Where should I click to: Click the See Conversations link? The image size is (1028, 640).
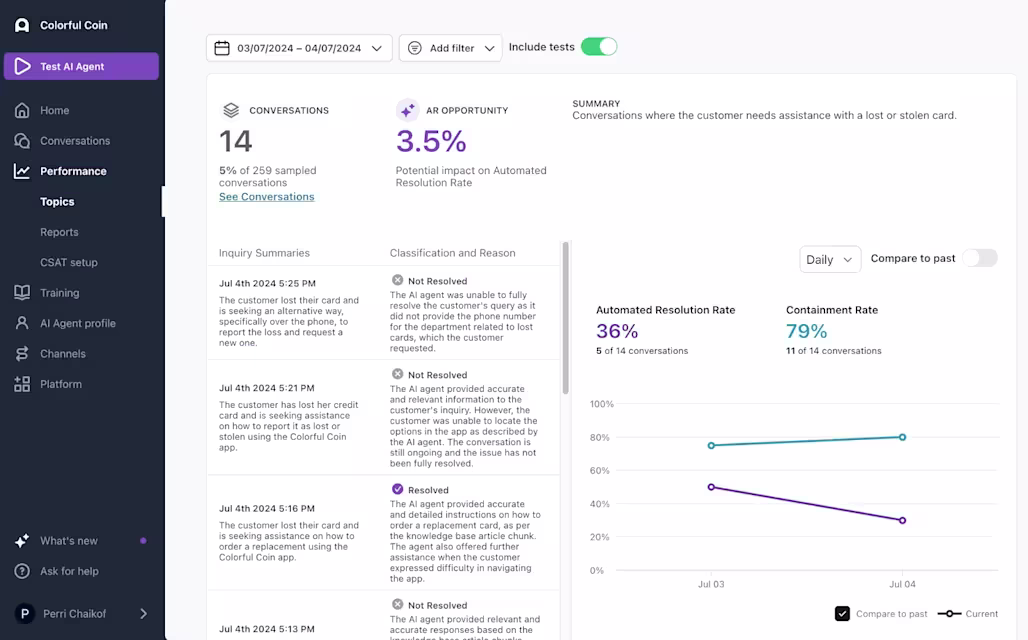[267, 197]
